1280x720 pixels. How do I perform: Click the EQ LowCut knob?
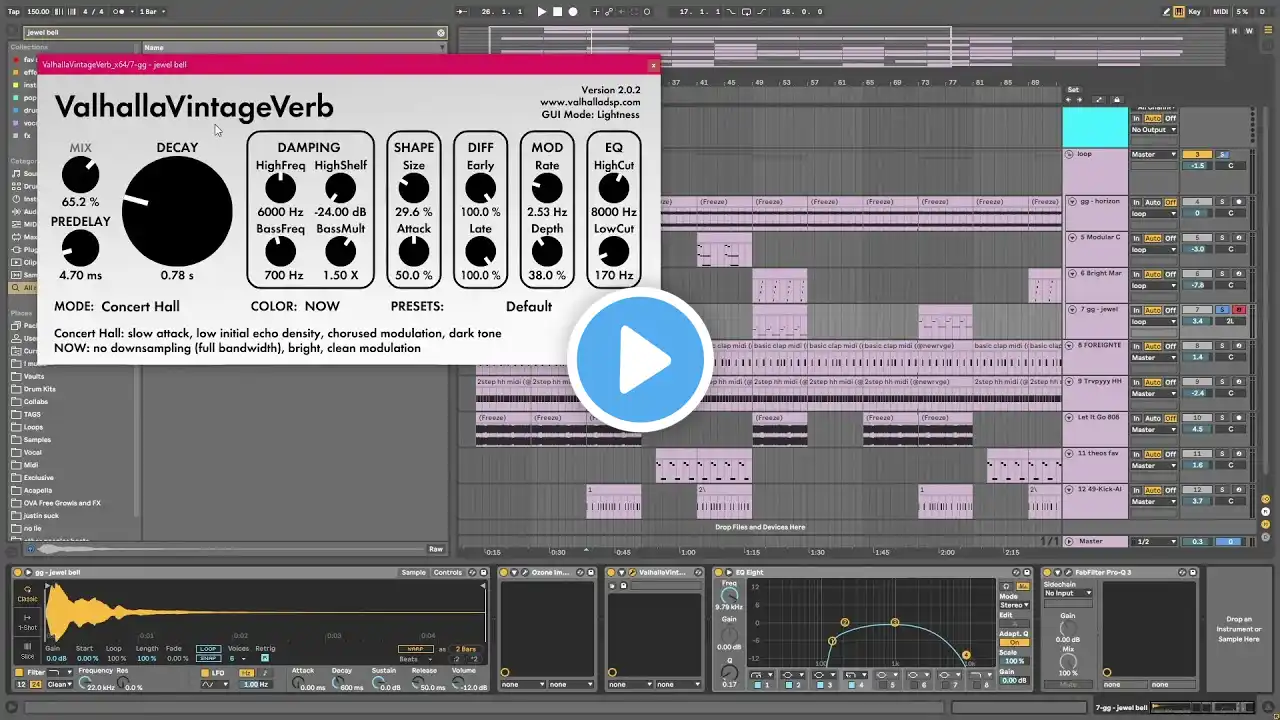coord(614,251)
